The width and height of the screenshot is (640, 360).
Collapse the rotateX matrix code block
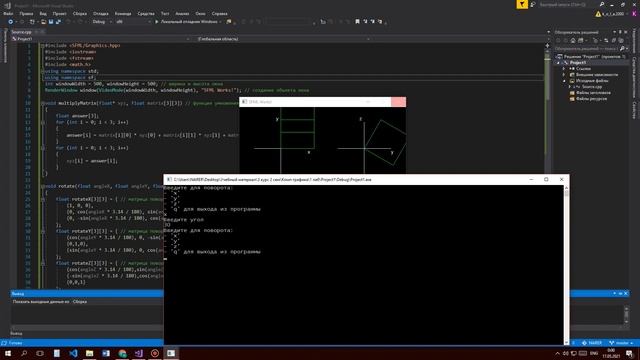point(42,199)
